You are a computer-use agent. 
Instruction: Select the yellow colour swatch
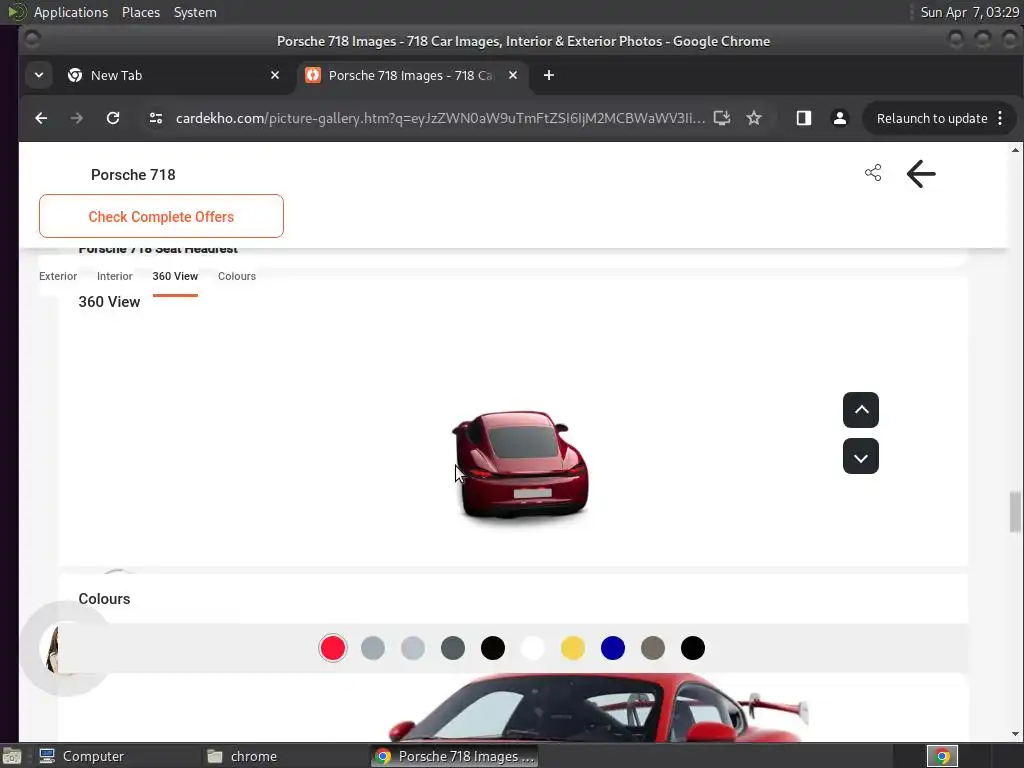[573, 648]
